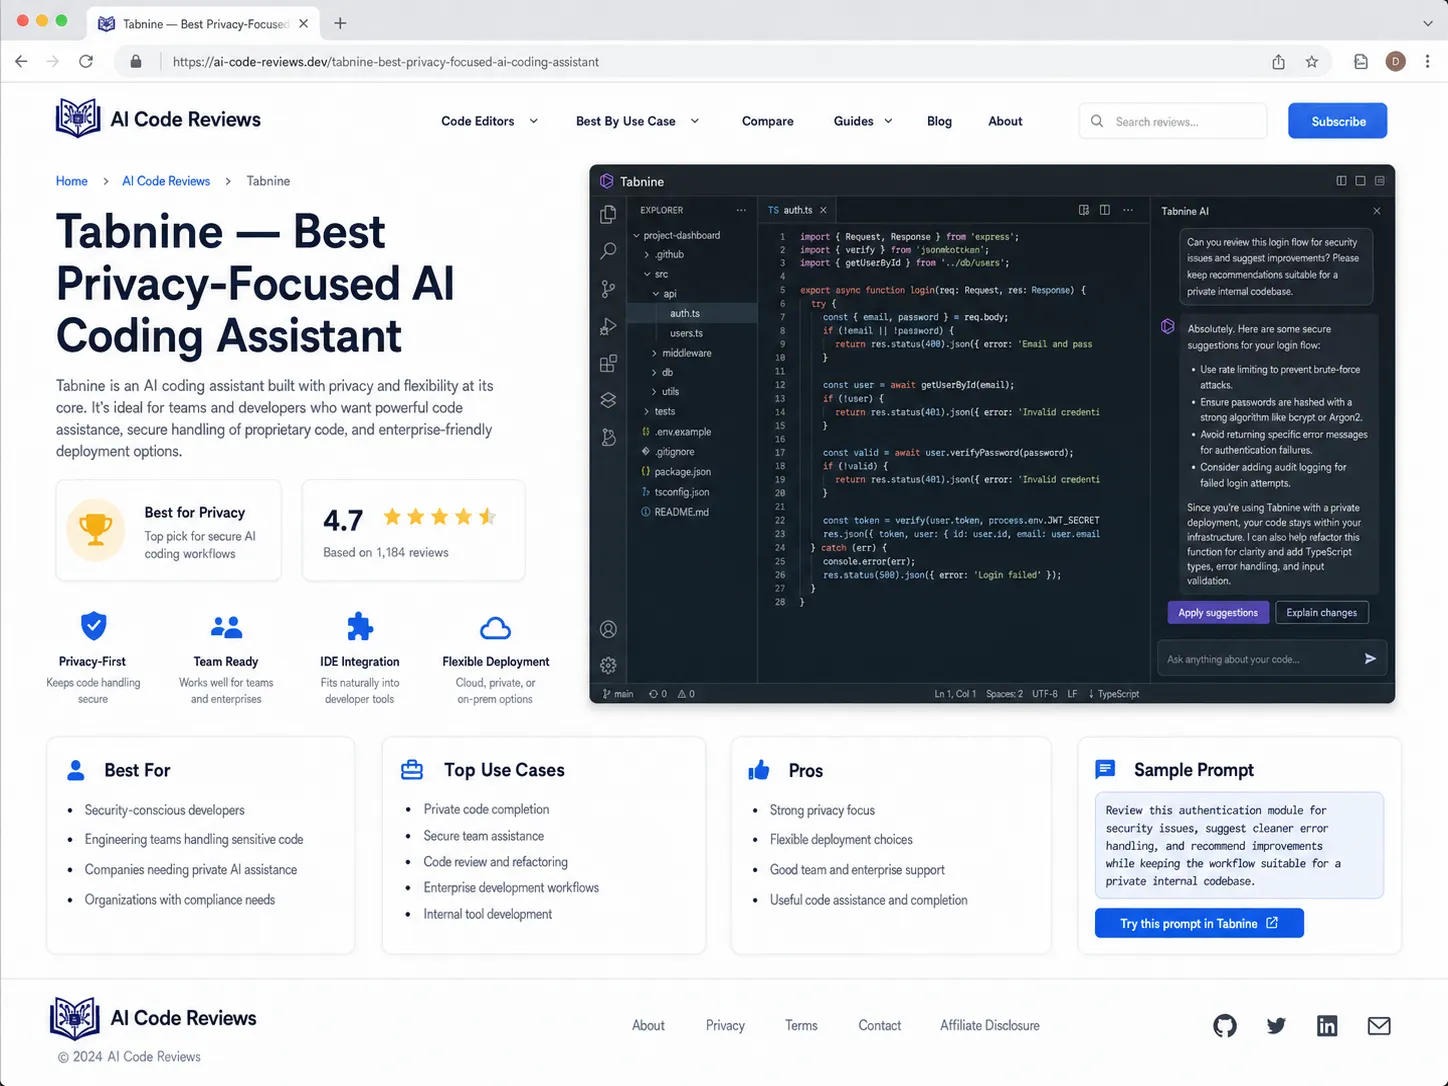Open AI Code Reviews breadcrumb link
1448x1086 pixels.
coord(166,181)
